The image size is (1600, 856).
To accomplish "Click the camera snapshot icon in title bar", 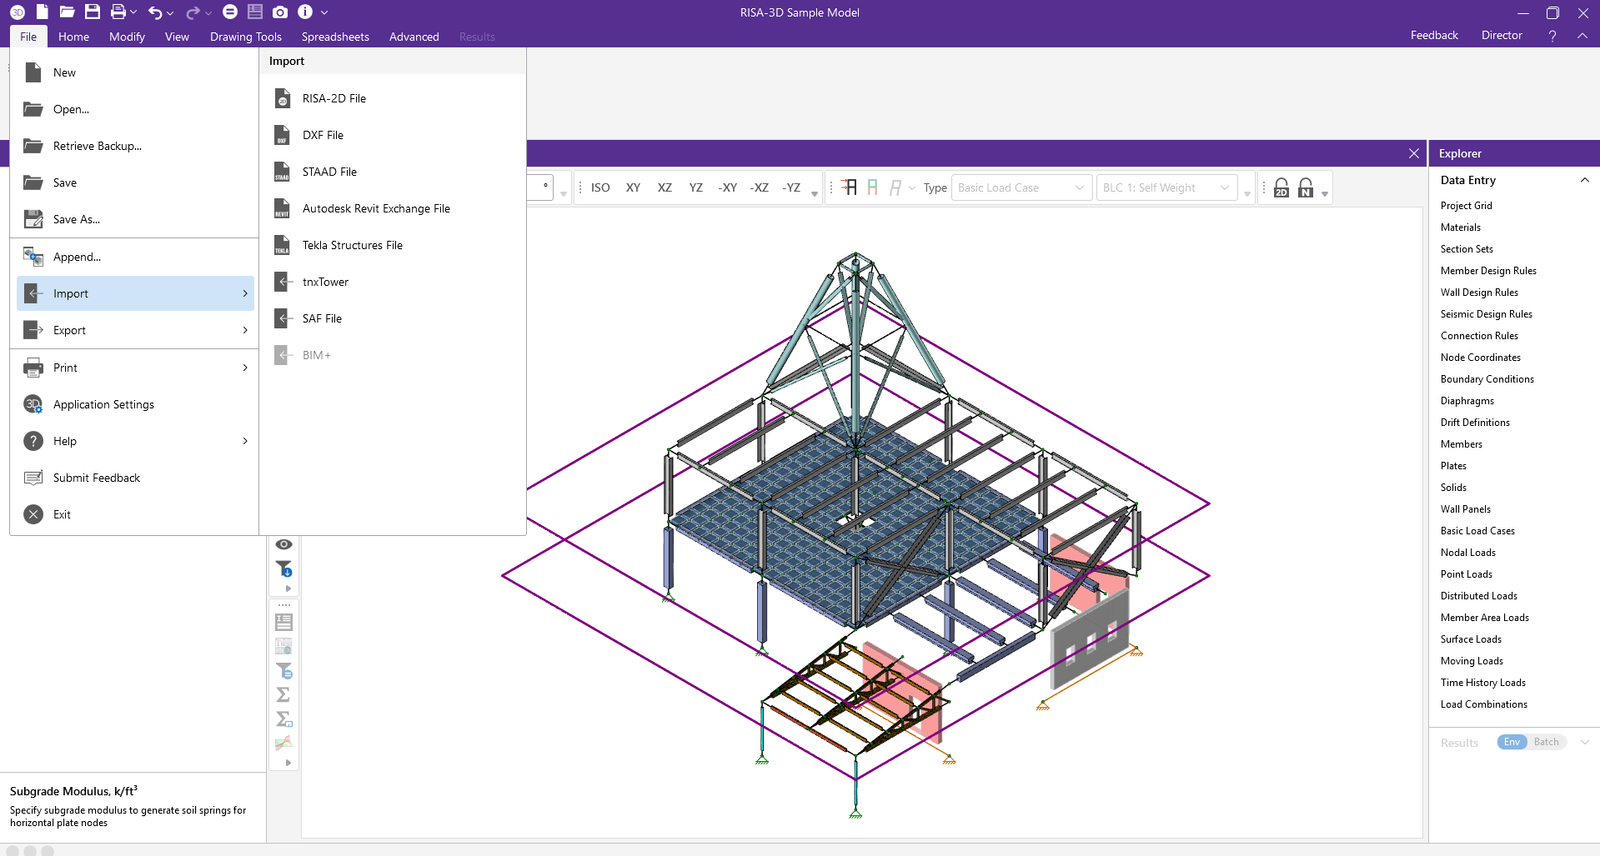I will pyautogui.click(x=280, y=12).
